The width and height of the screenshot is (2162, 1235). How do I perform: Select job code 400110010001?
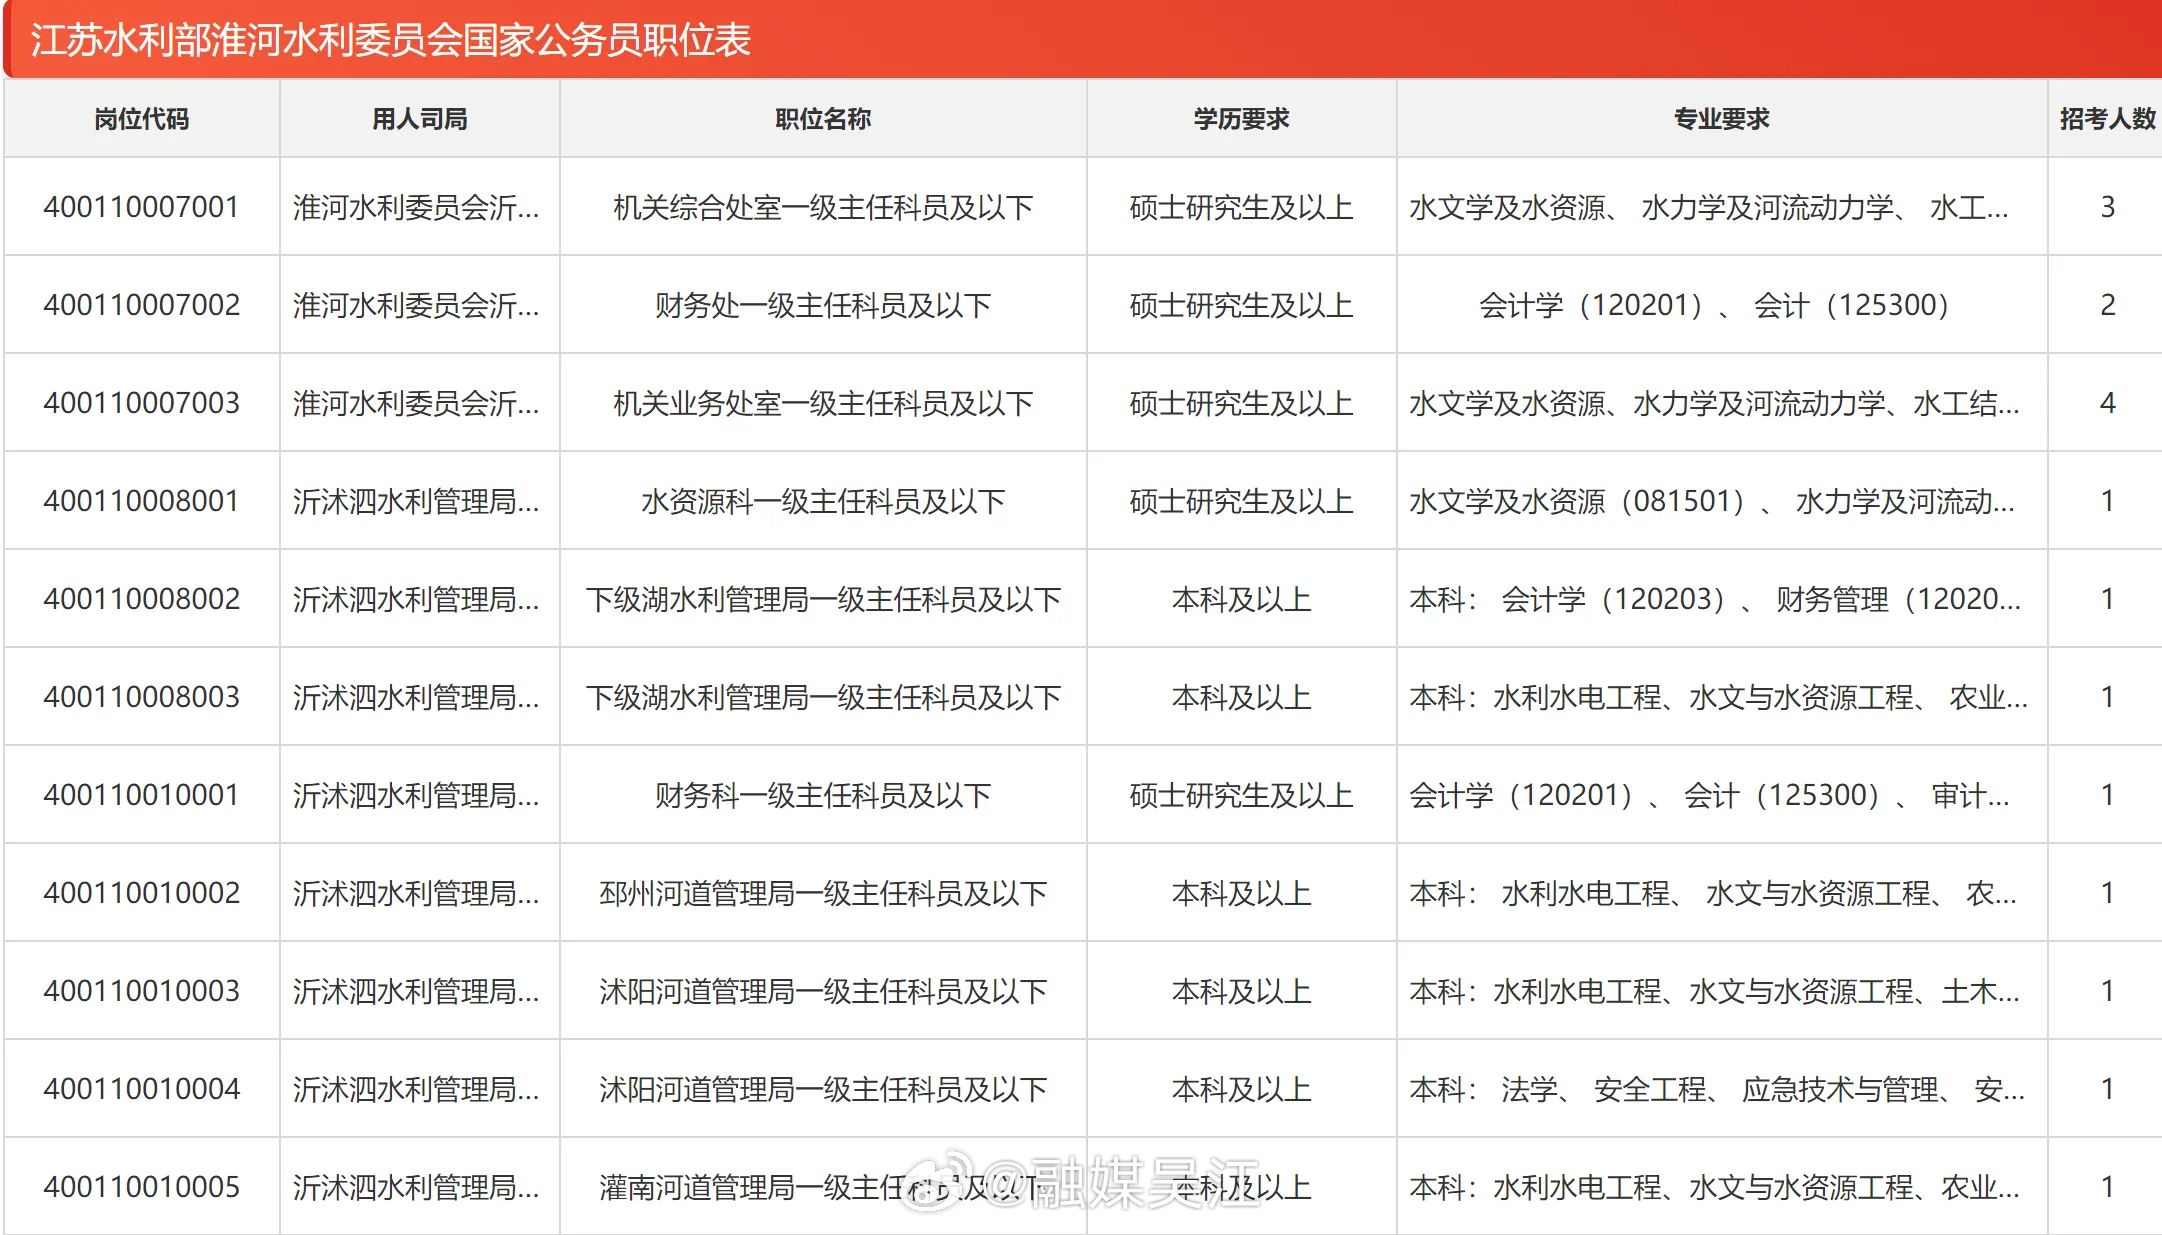tap(142, 795)
